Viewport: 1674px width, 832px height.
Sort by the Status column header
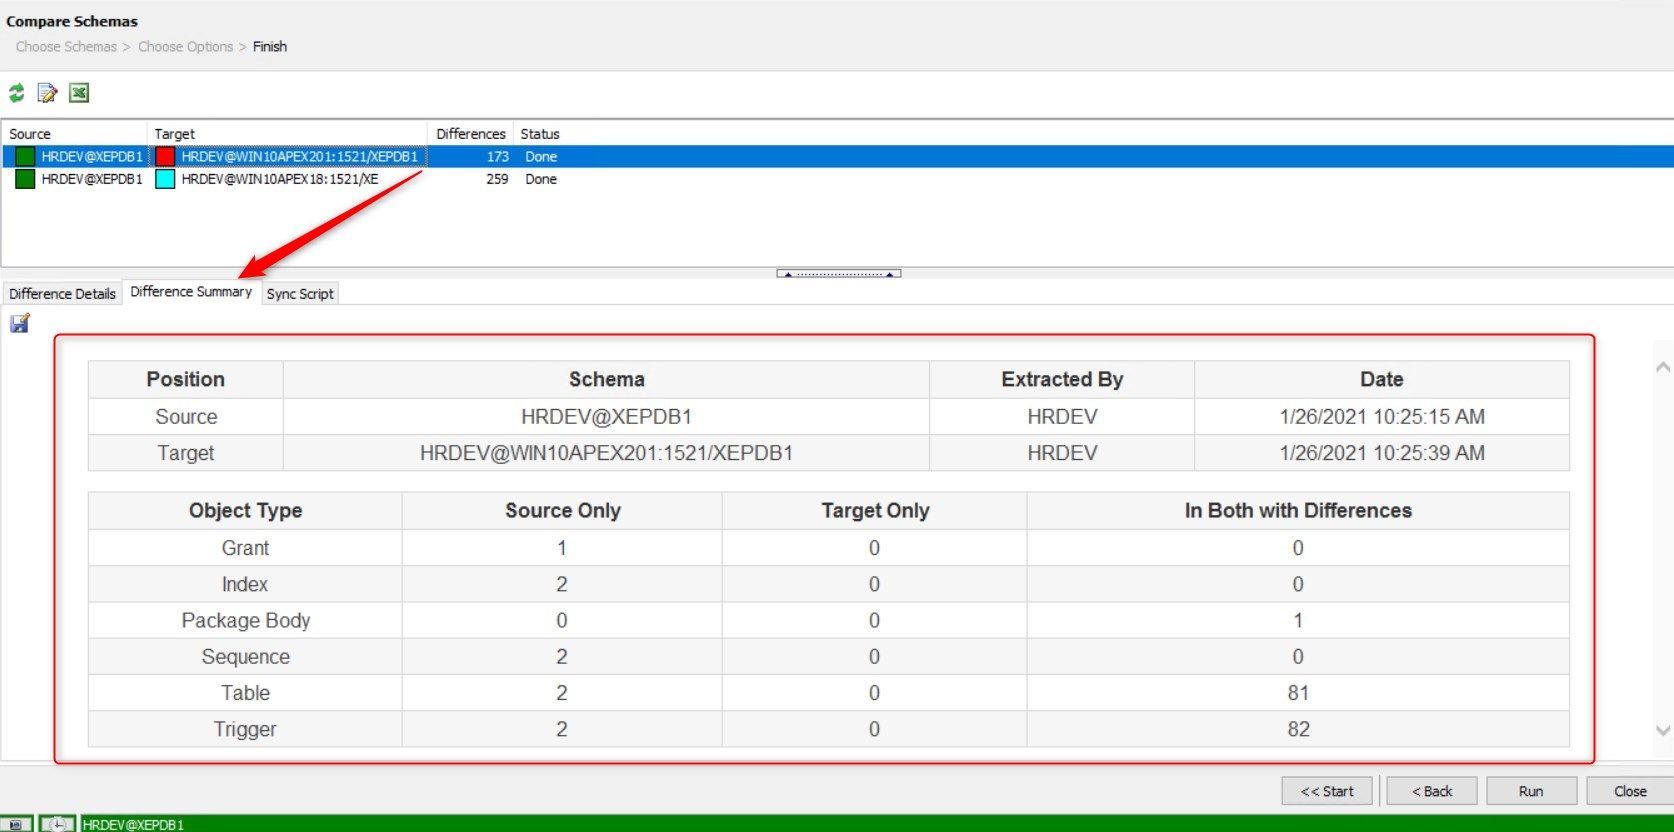tap(540, 133)
